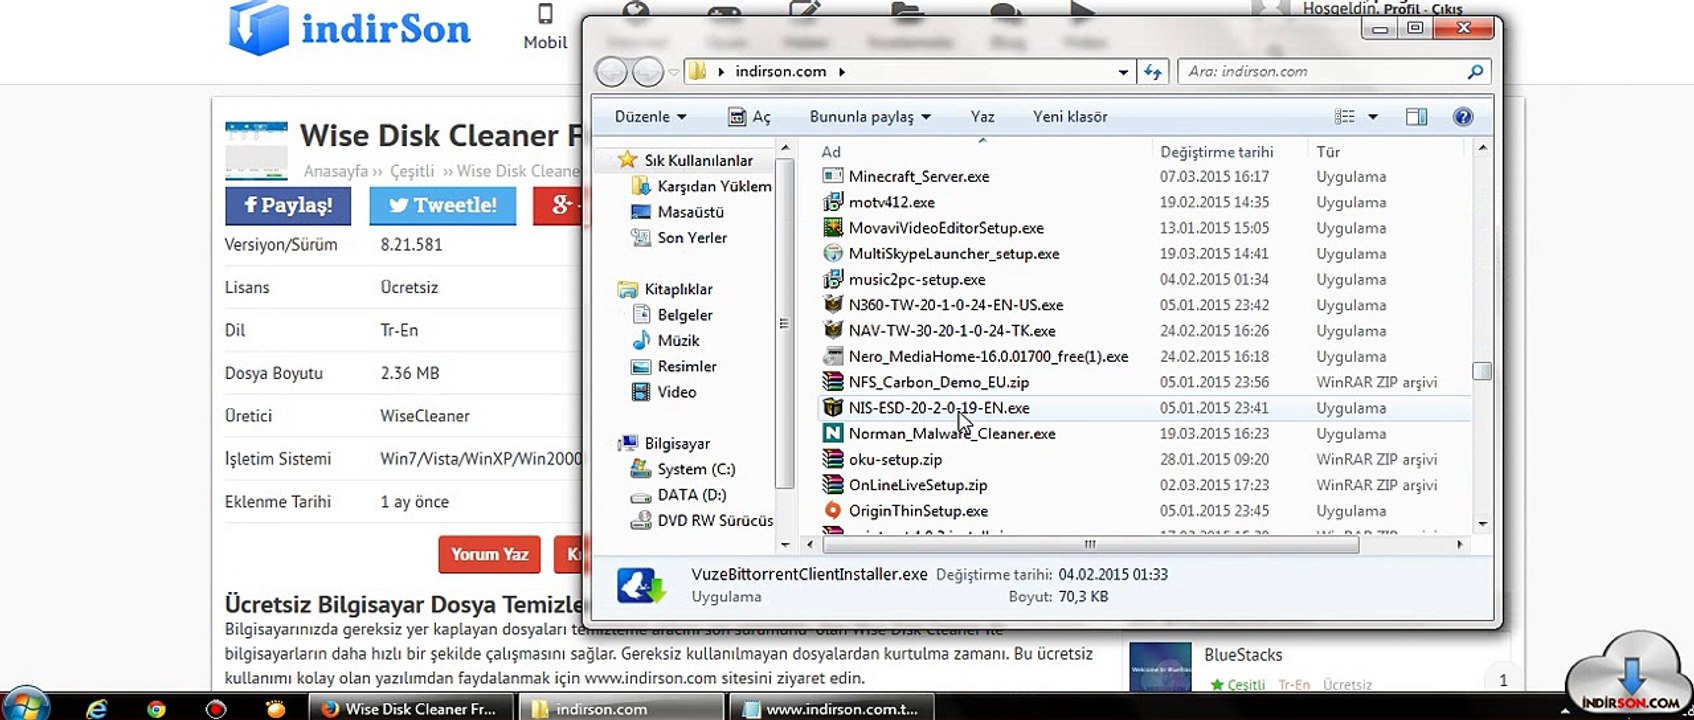The height and width of the screenshot is (720, 1694).
Task: Open the Bununla paylaş dropdown
Action: pos(870,117)
